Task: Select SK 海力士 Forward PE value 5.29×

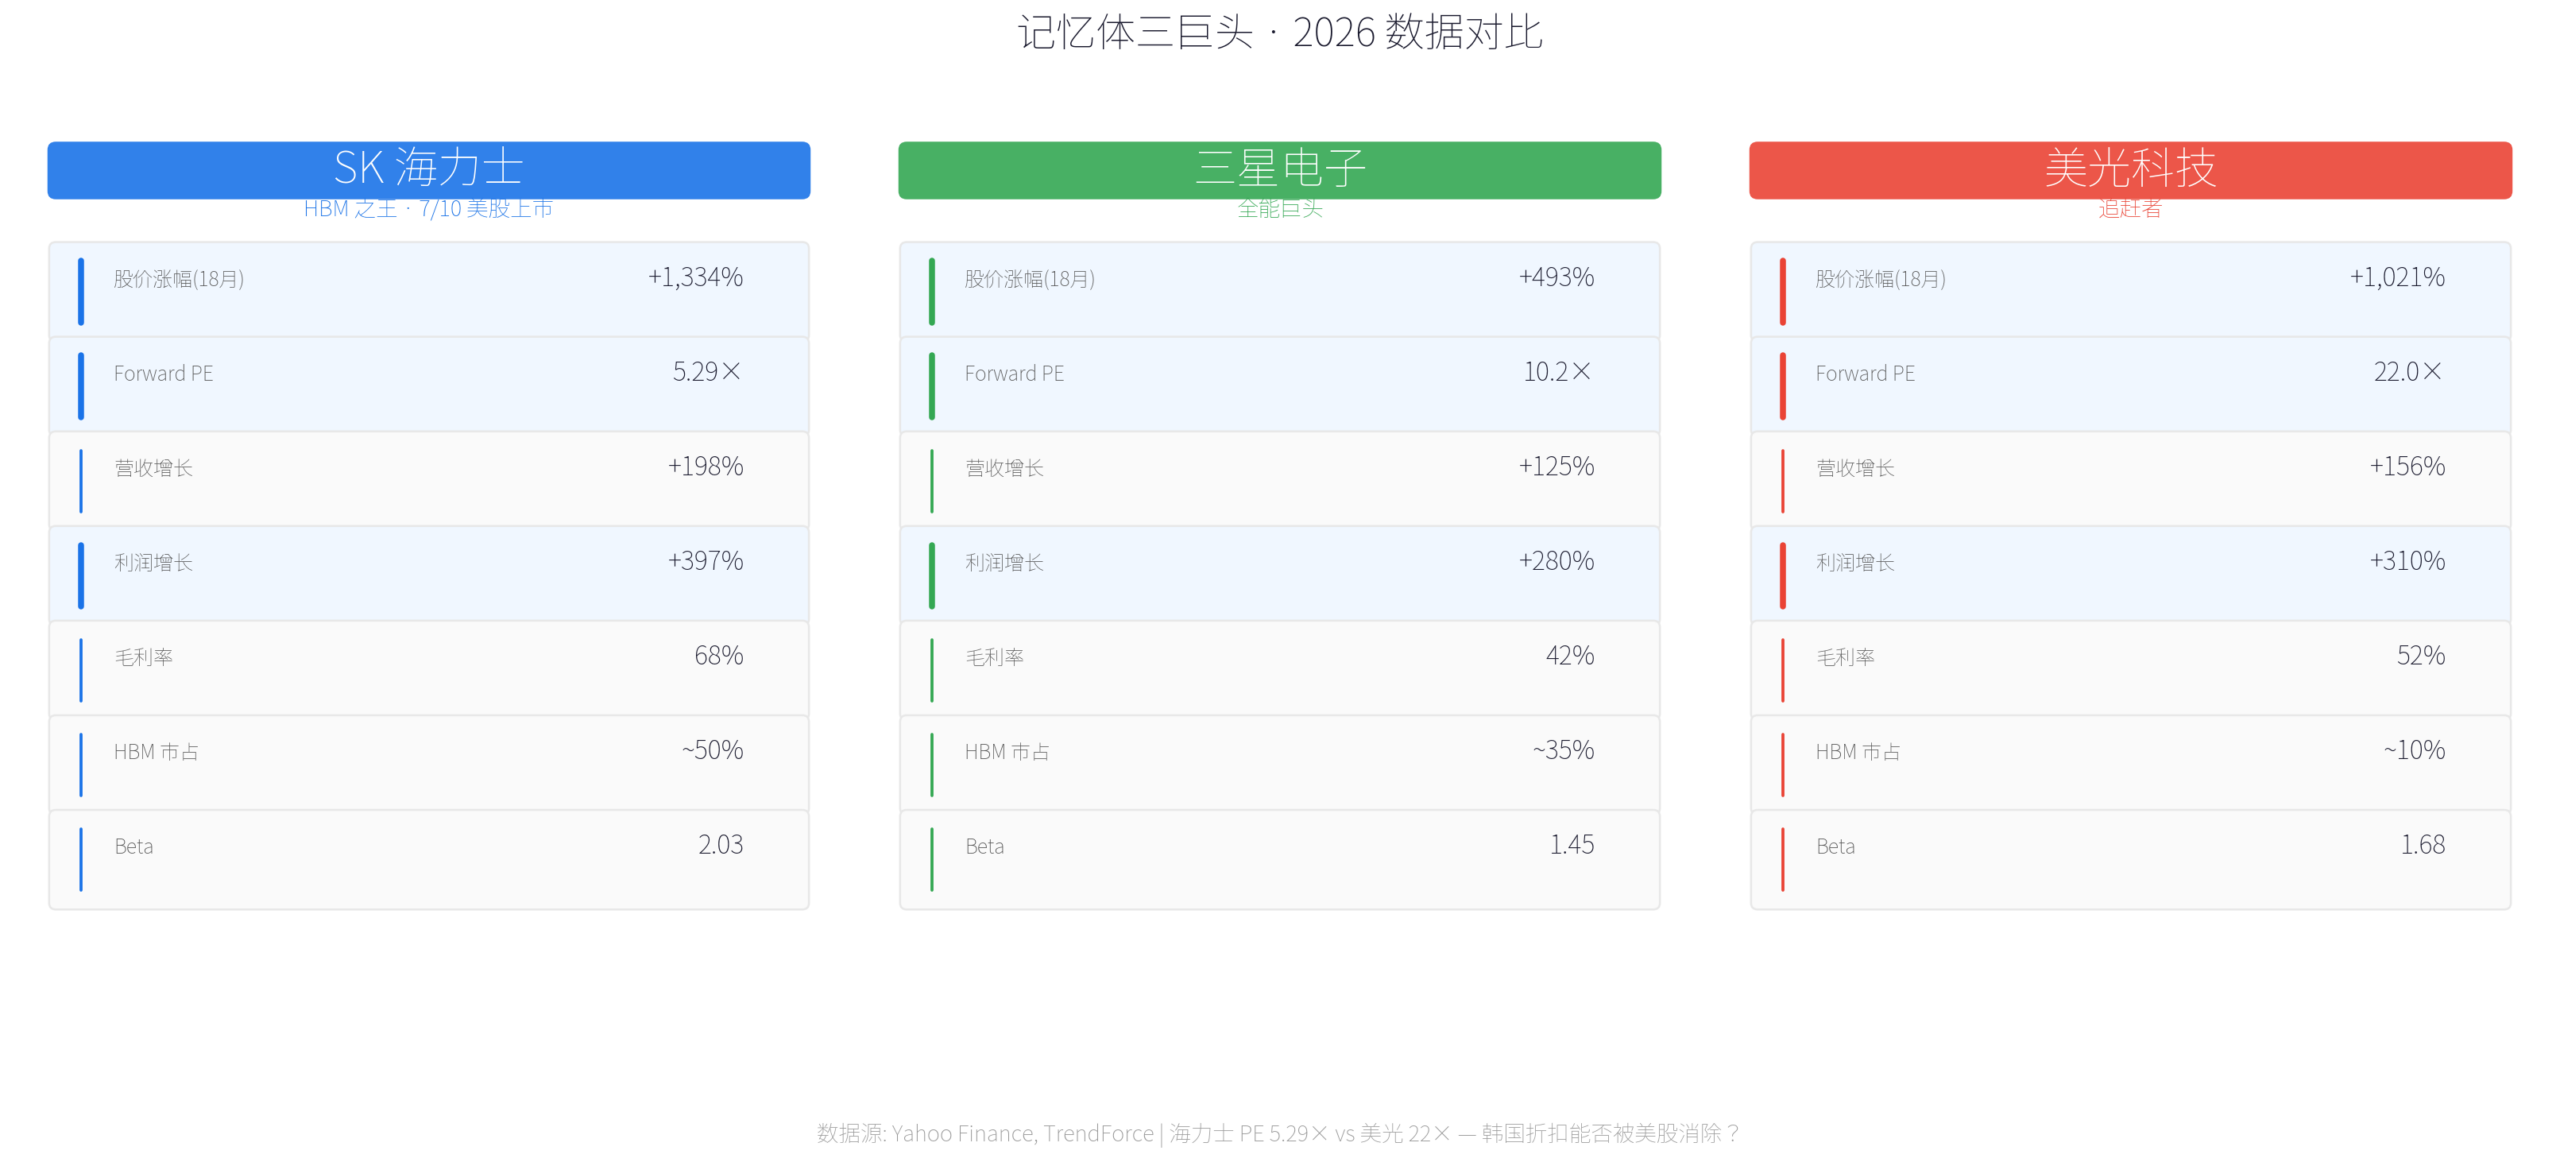Action: tap(707, 372)
